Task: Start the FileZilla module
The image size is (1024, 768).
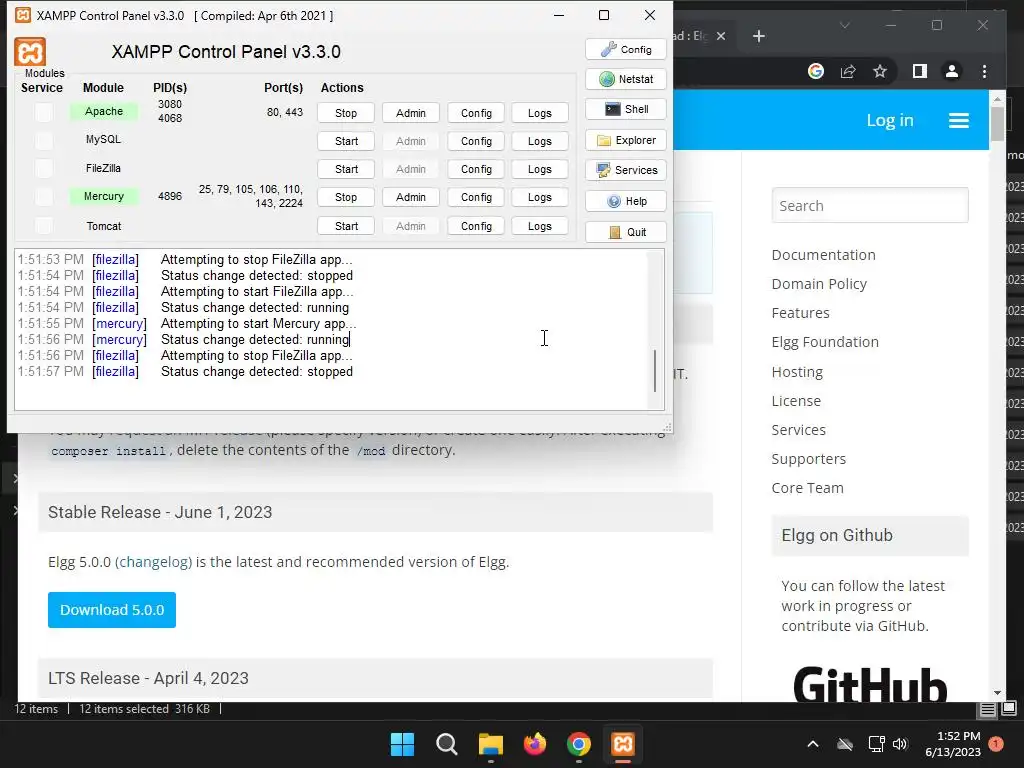Action: (x=346, y=169)
